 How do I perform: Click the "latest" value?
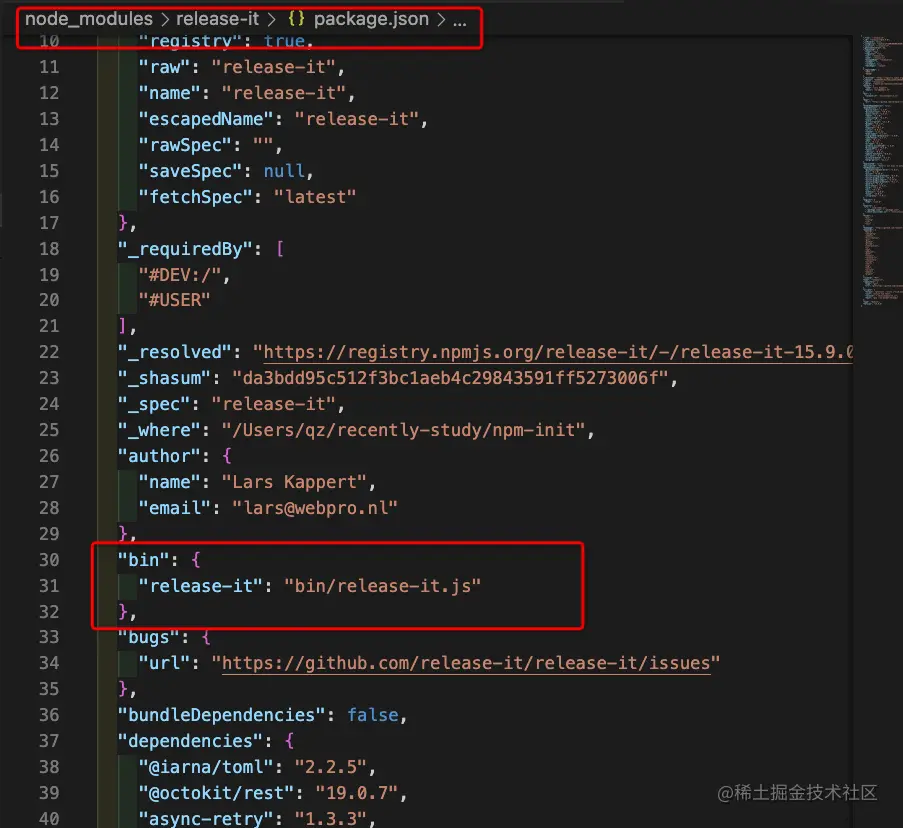[x=315, y=197]
